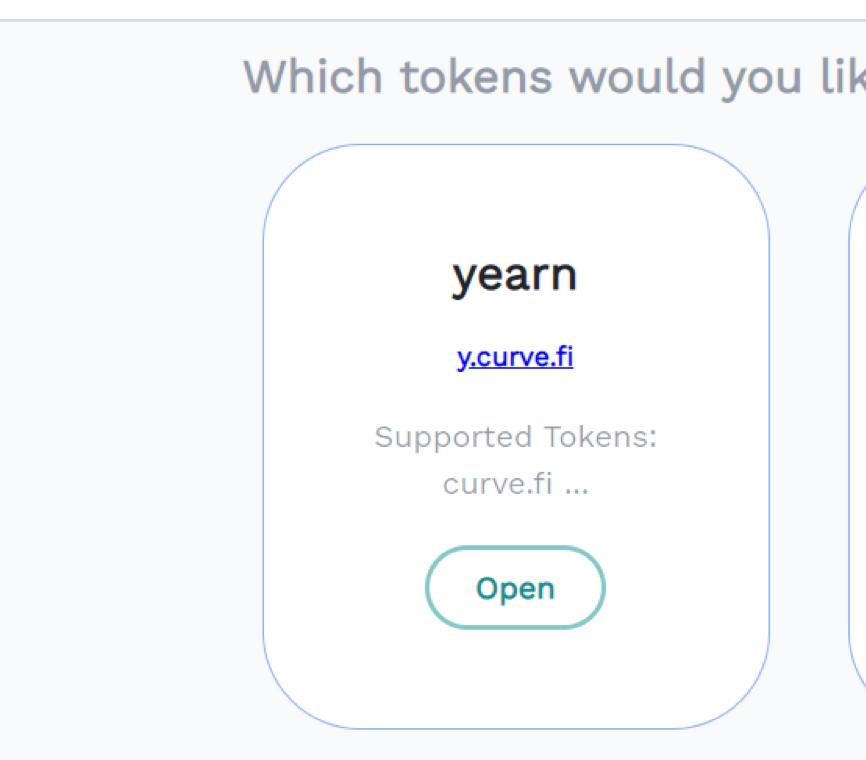
Task: Click yearn card space above the title
Action: click(x=515, y=195)
